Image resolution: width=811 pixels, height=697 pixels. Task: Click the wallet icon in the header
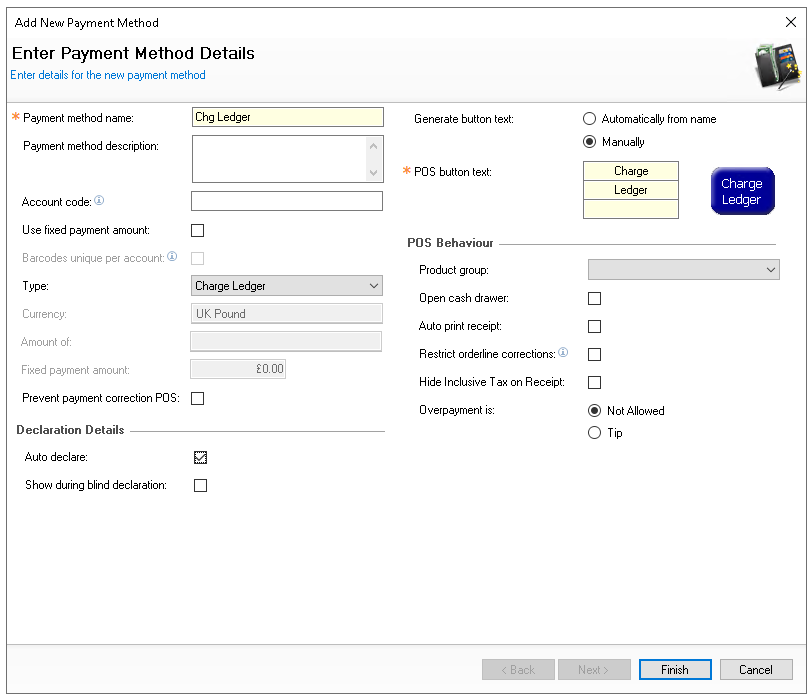(776, 67)
